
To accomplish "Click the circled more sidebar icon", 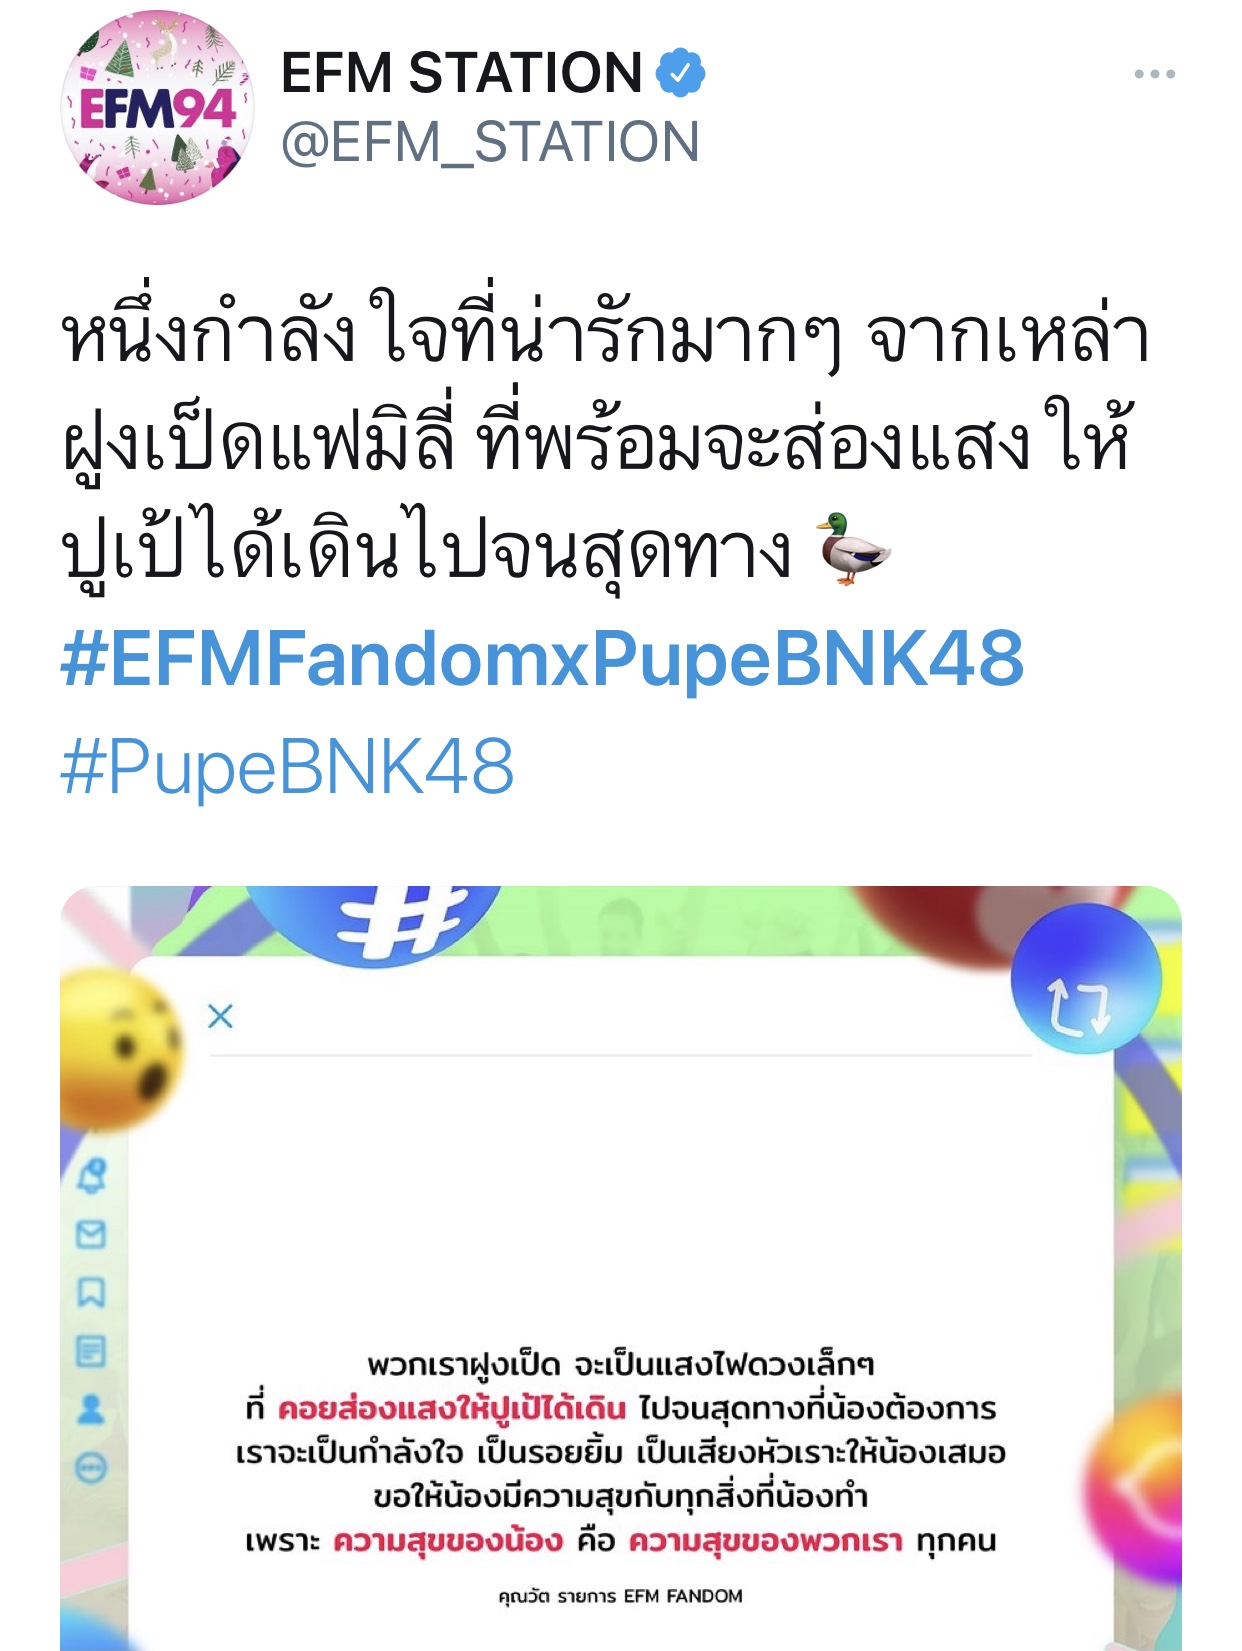I will coord(91,1467).
